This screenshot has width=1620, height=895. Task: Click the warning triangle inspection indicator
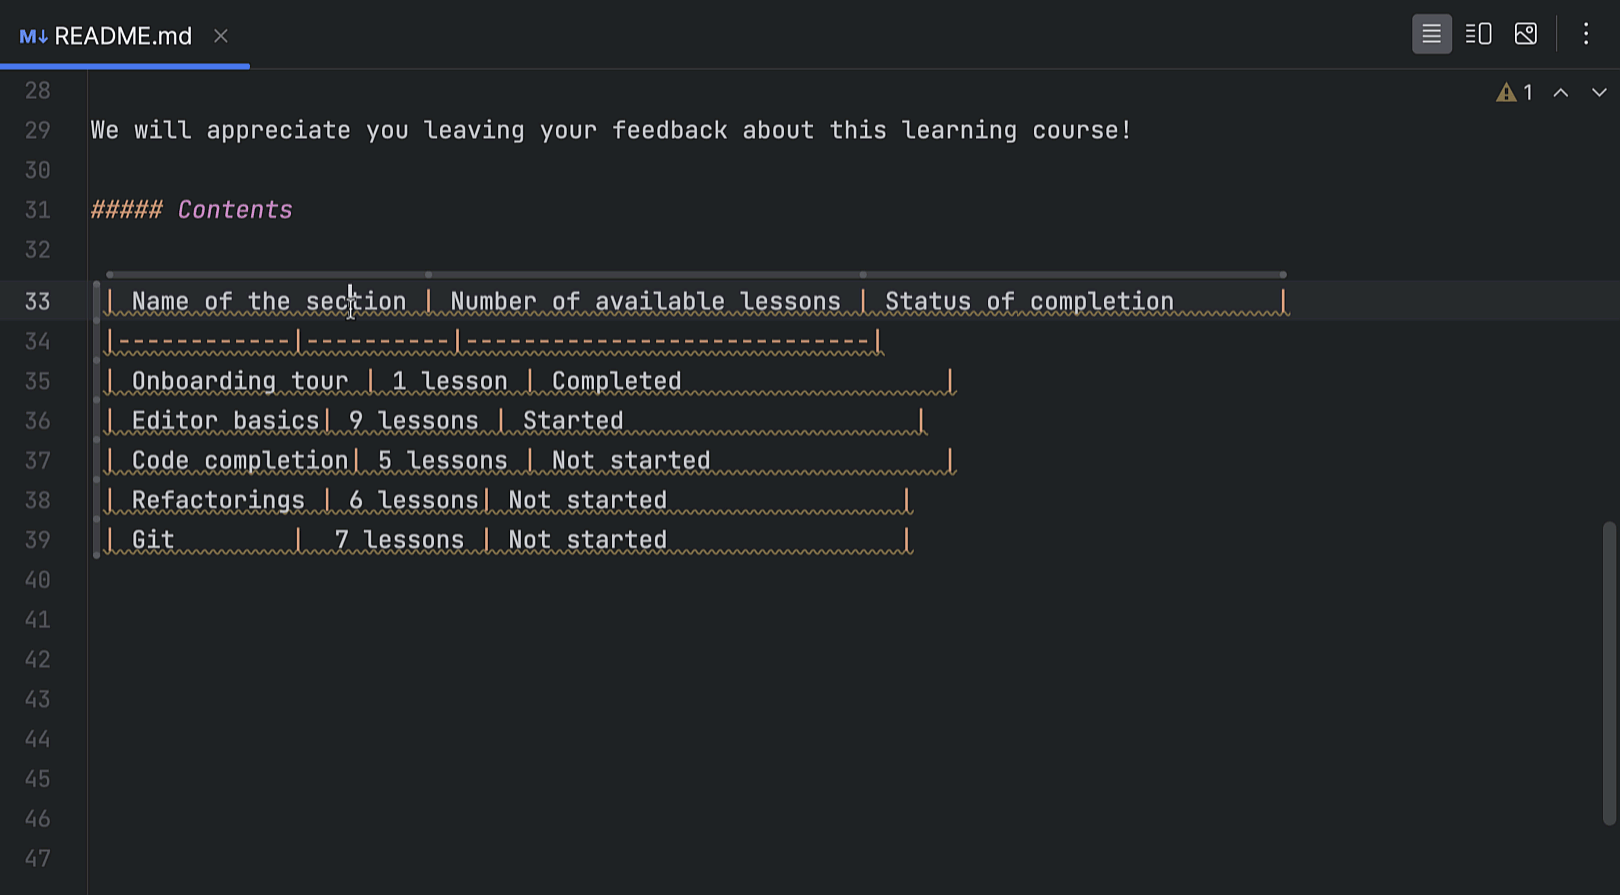(x=1507, y=91)
